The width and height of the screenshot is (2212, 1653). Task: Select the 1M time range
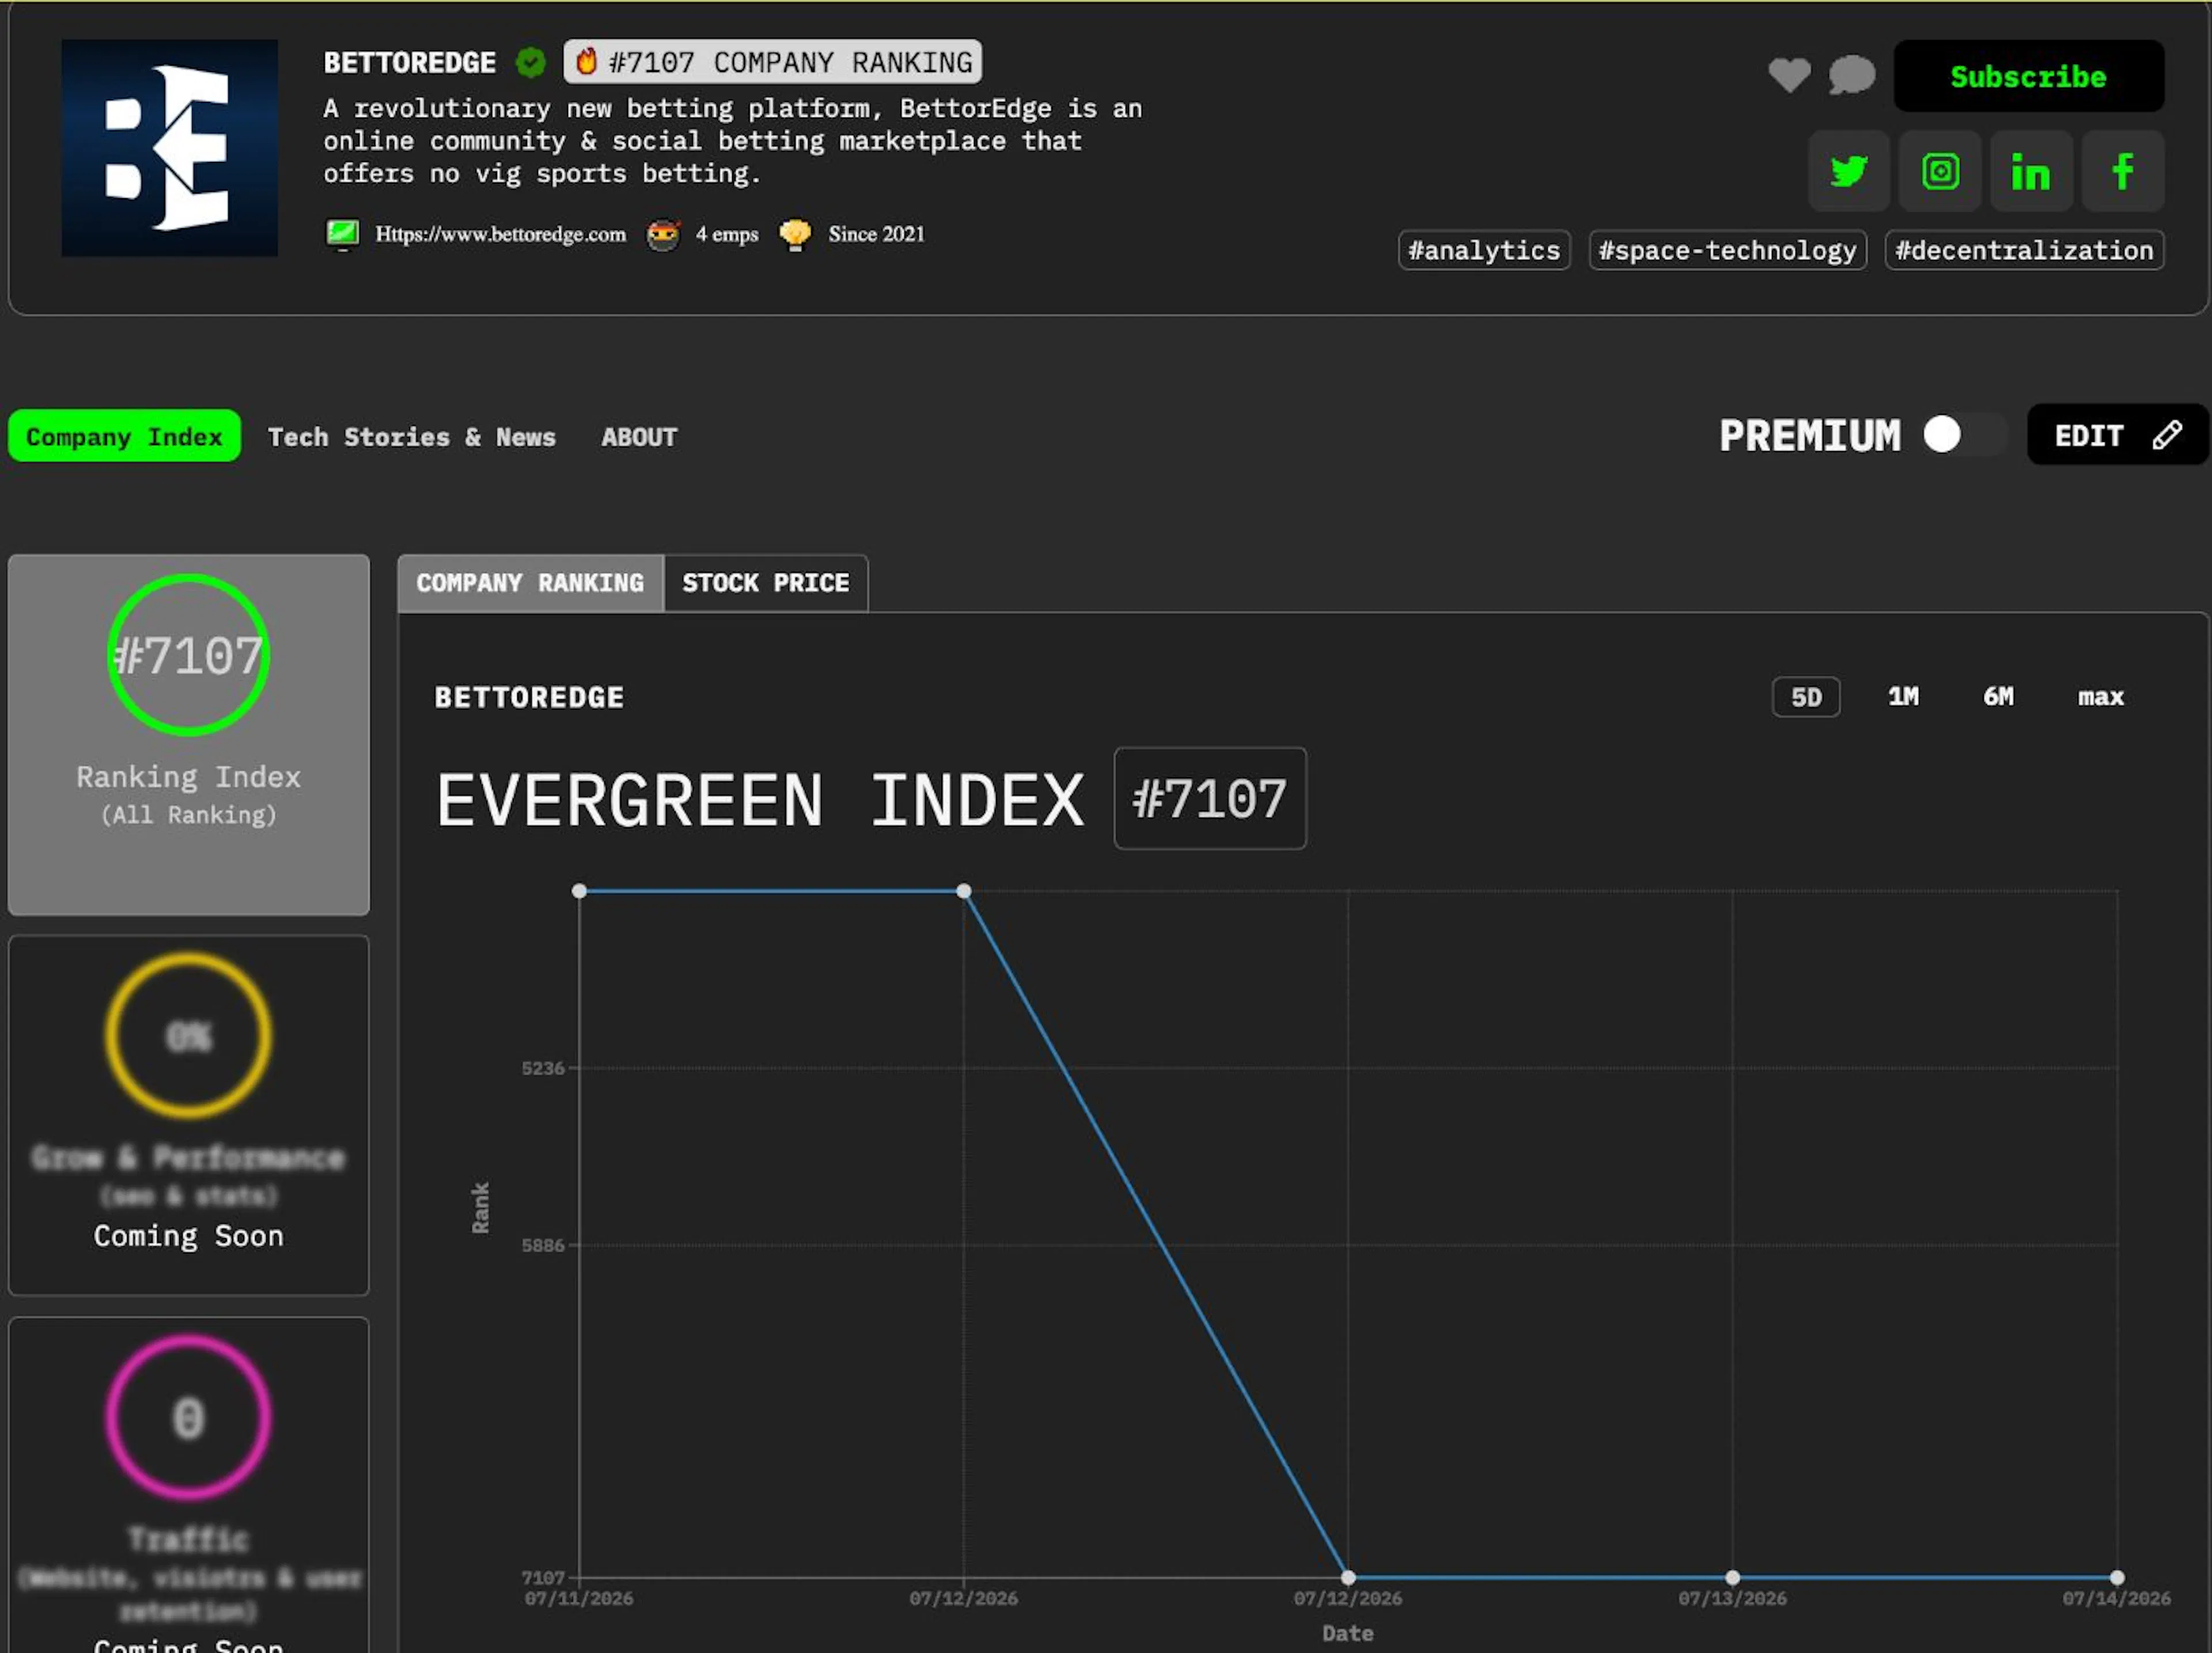[x=1902, y=697]
